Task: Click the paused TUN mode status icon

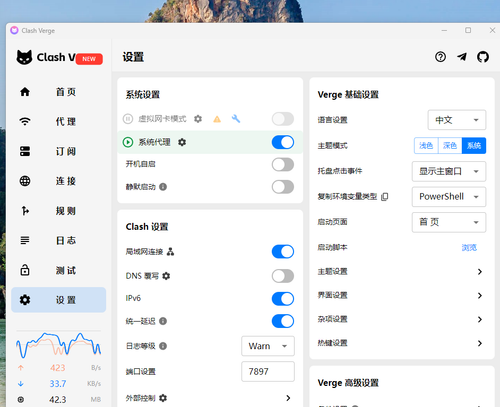Action: 128,119
